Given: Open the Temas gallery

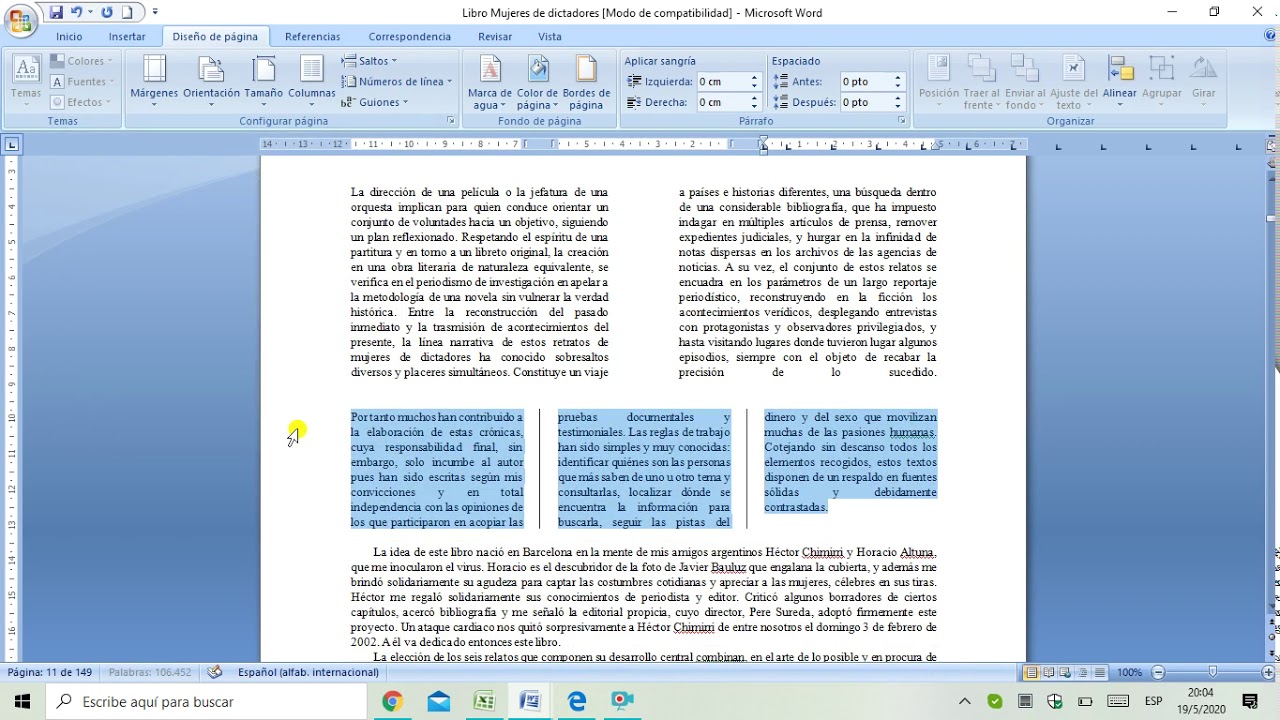Looking at the screenshot, I should [26, 81].
